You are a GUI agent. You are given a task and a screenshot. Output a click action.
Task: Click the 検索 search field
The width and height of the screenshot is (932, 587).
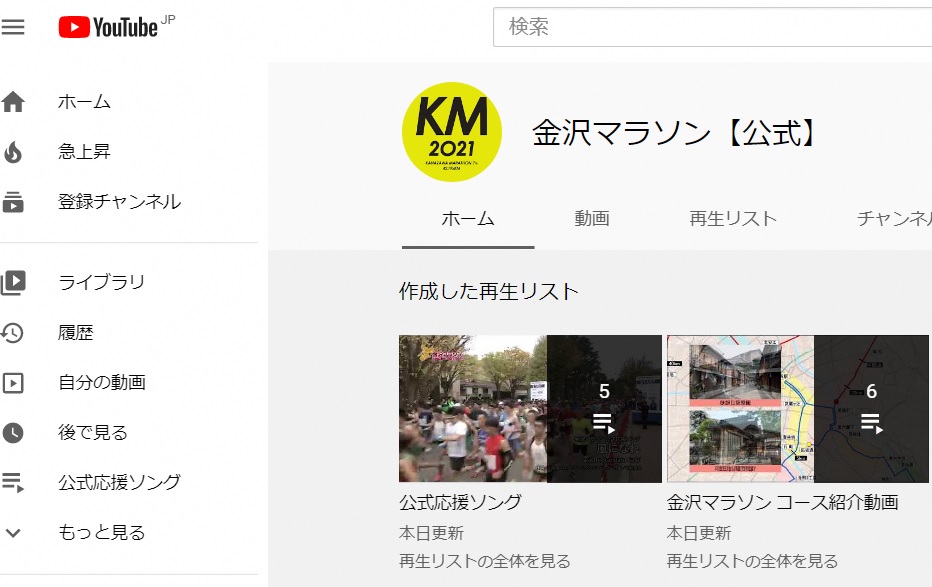click(x=712, y=27)
